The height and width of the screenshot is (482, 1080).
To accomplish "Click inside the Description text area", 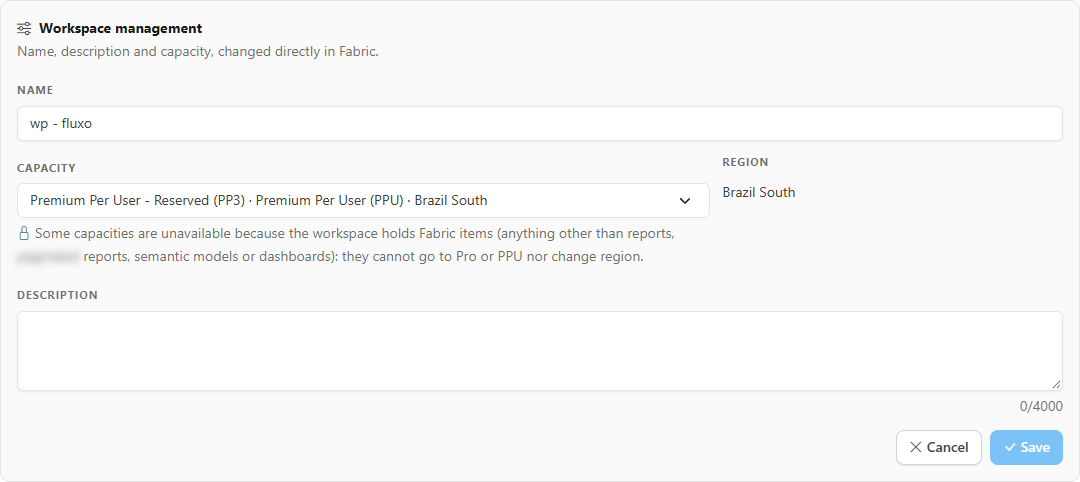I will [x=539, y=350].
